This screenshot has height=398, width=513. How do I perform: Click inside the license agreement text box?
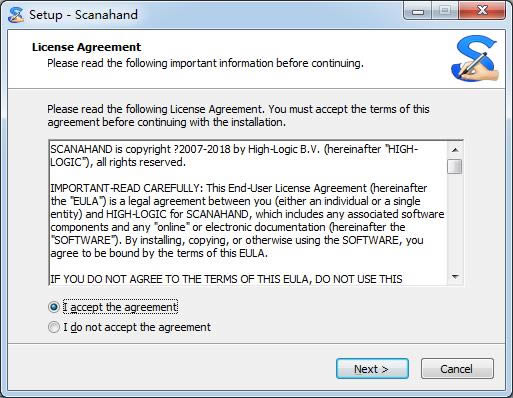coord(248,213)
